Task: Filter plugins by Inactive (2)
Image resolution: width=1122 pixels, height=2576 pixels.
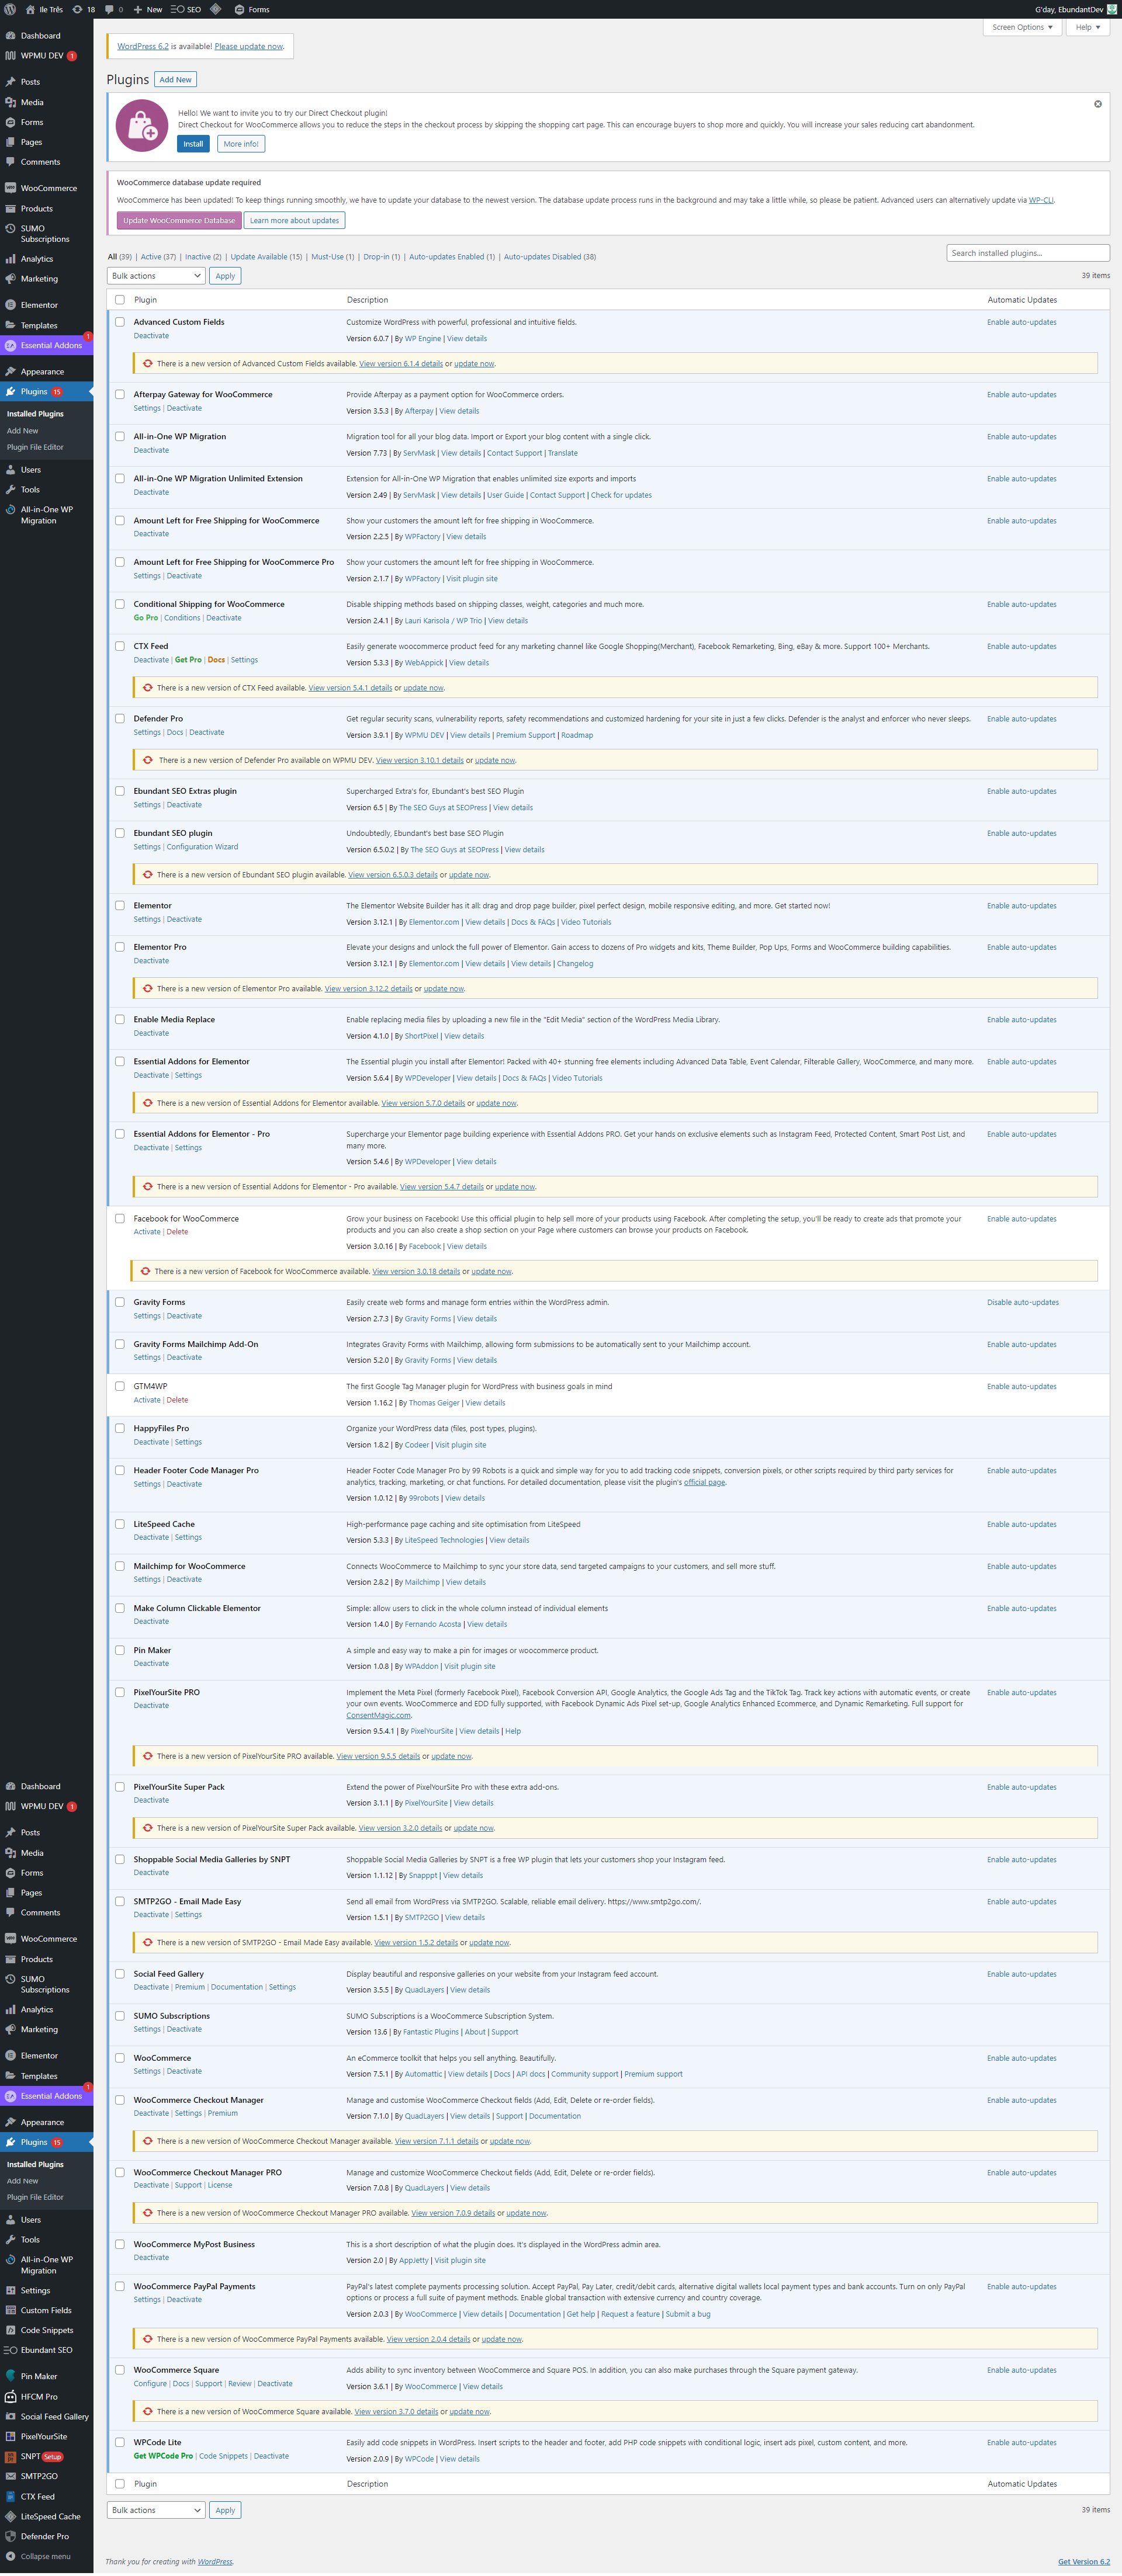Action: 202,257
